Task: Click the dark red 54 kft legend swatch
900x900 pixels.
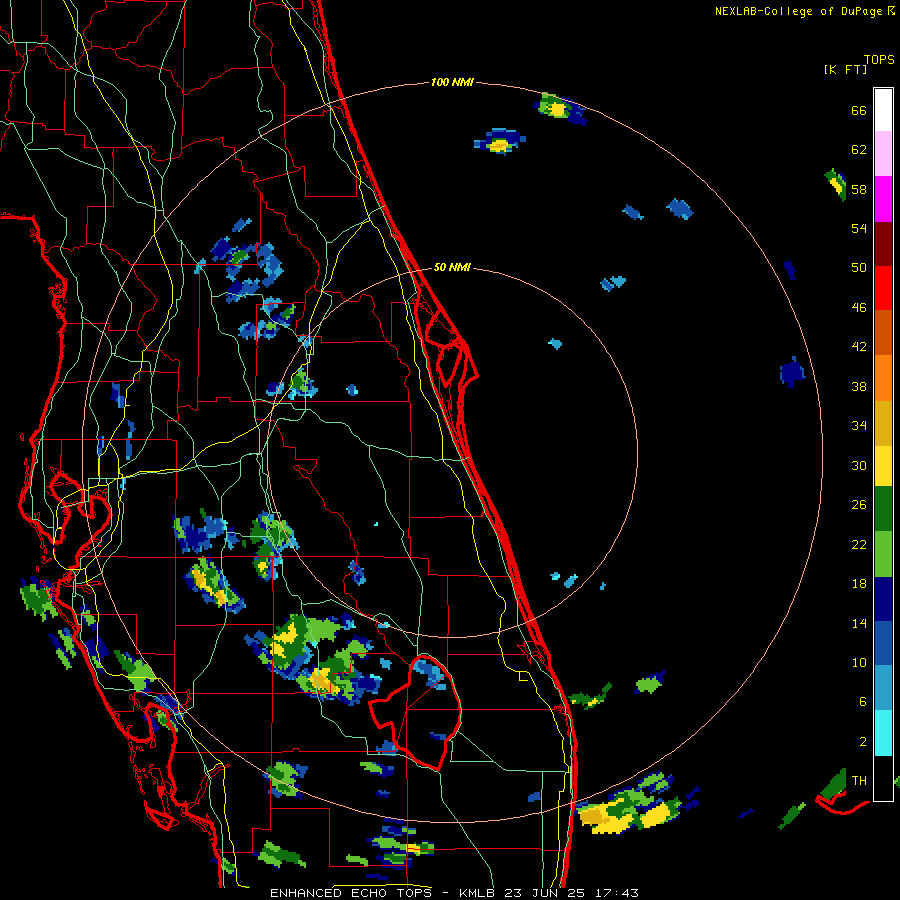Action: tap(883, 244)
